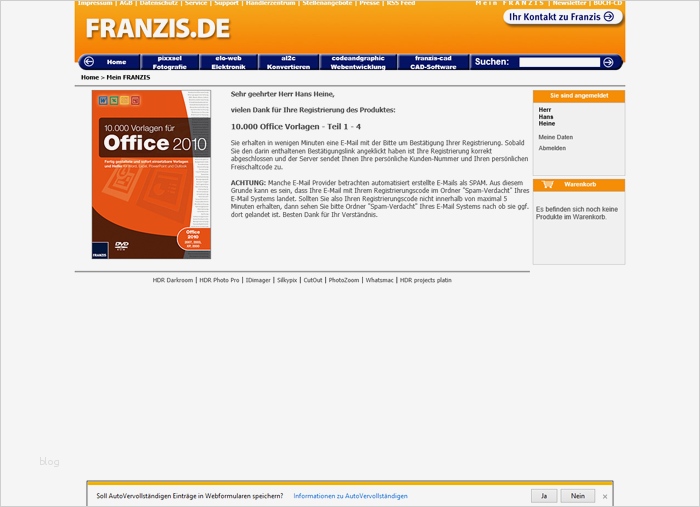Click Nein in the AutoVervollständigen bar
The image size is (700, 507).
[577, 496]
